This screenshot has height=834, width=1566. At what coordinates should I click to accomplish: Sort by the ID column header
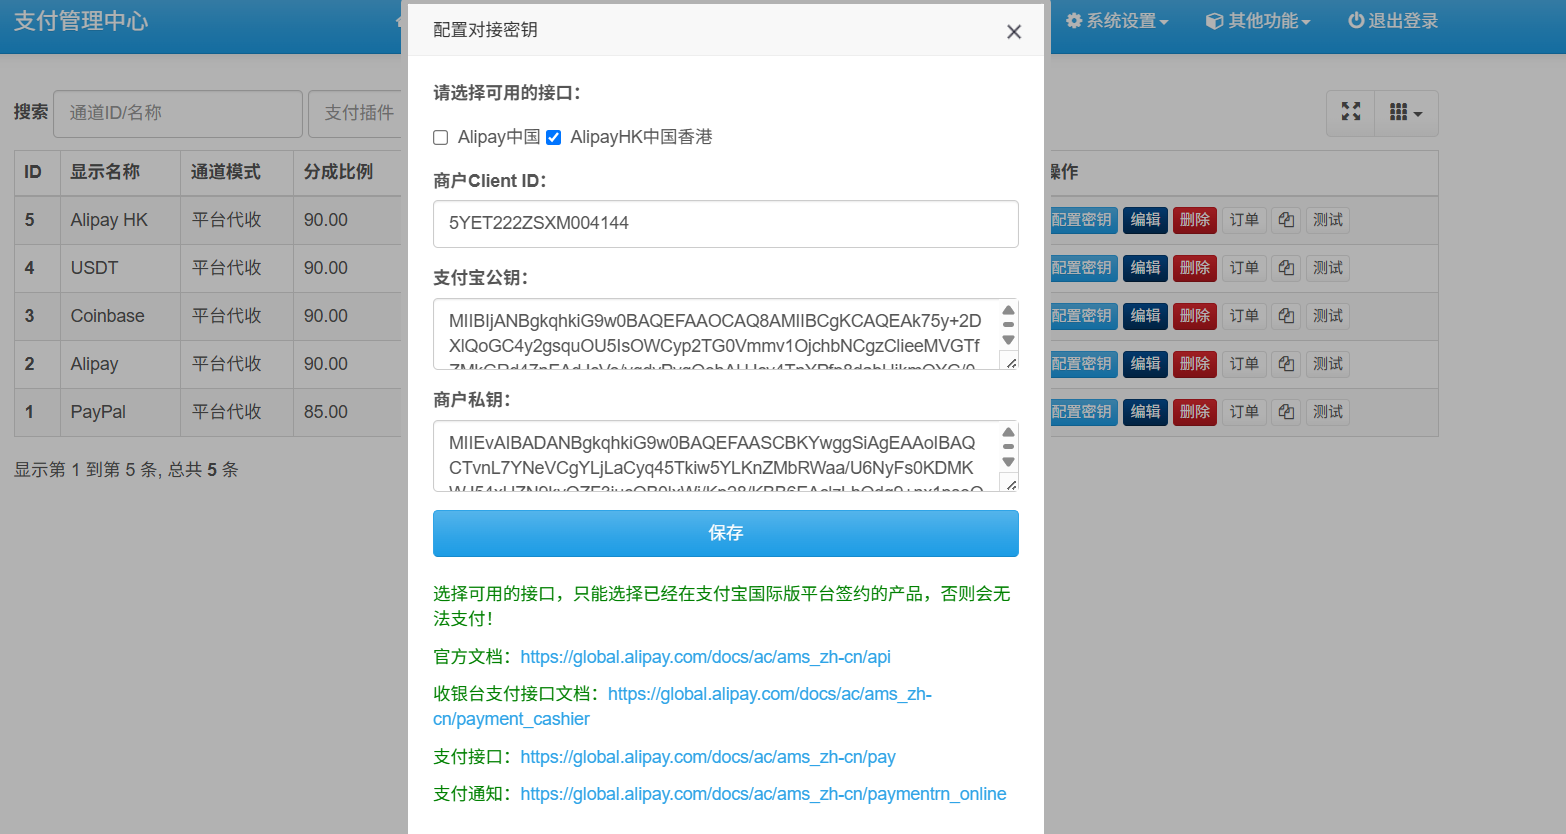pyautogui.click(x=37, y=172)
